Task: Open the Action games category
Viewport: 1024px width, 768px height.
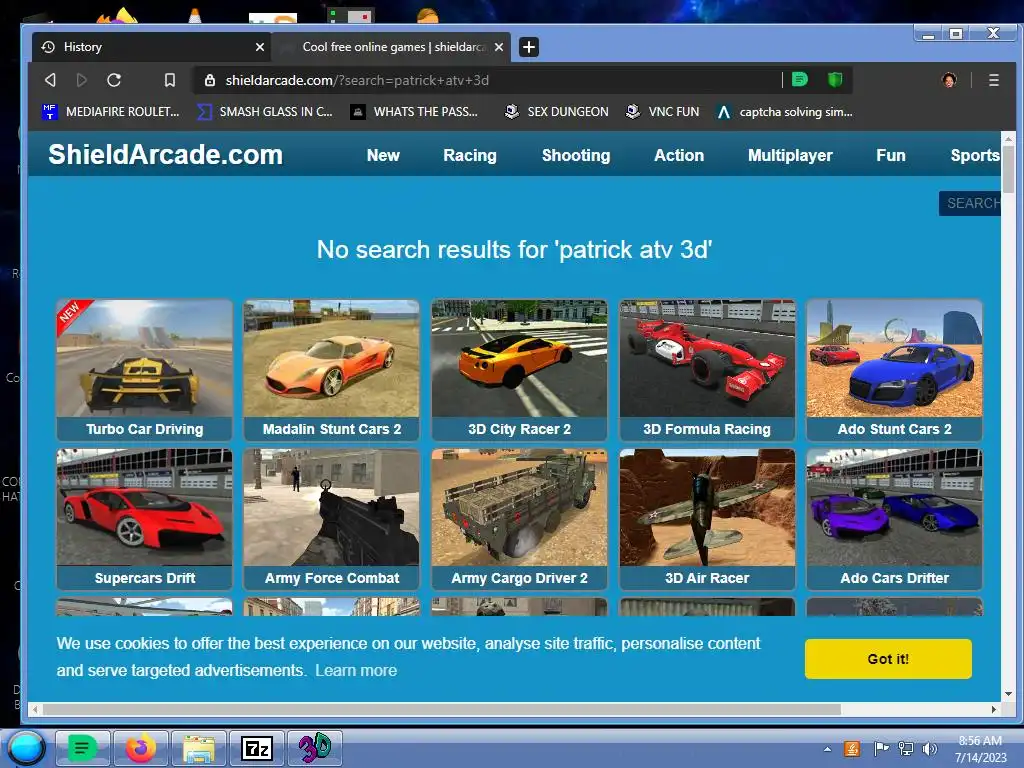Action: coord(679,155)
